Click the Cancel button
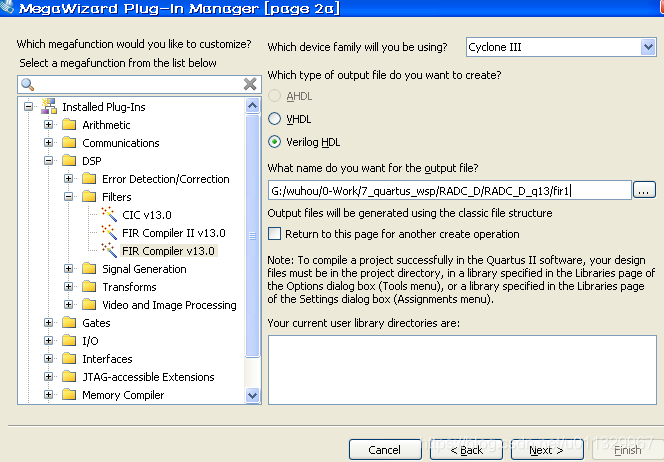This screenshot has width=664, height=462. 385,450
